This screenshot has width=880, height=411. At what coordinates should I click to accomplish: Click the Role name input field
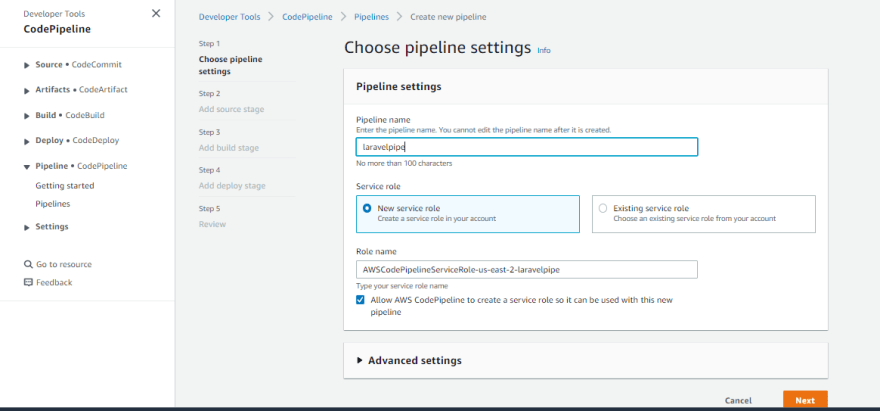526,270
